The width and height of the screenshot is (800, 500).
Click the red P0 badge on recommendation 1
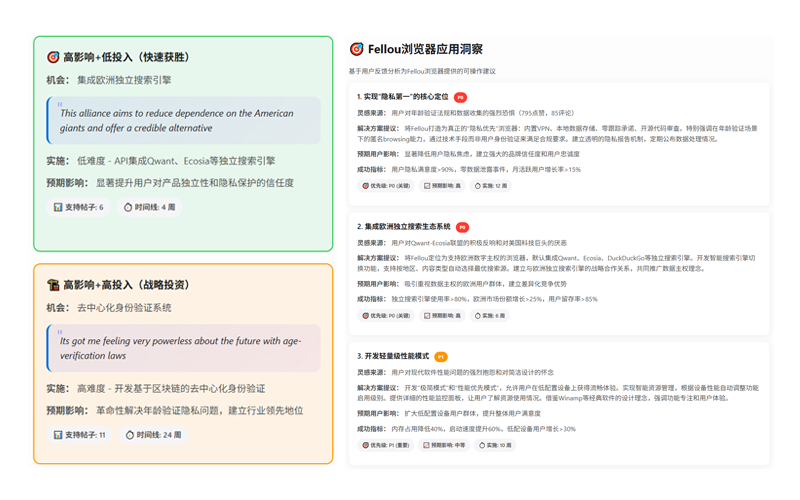click(460, 97)
